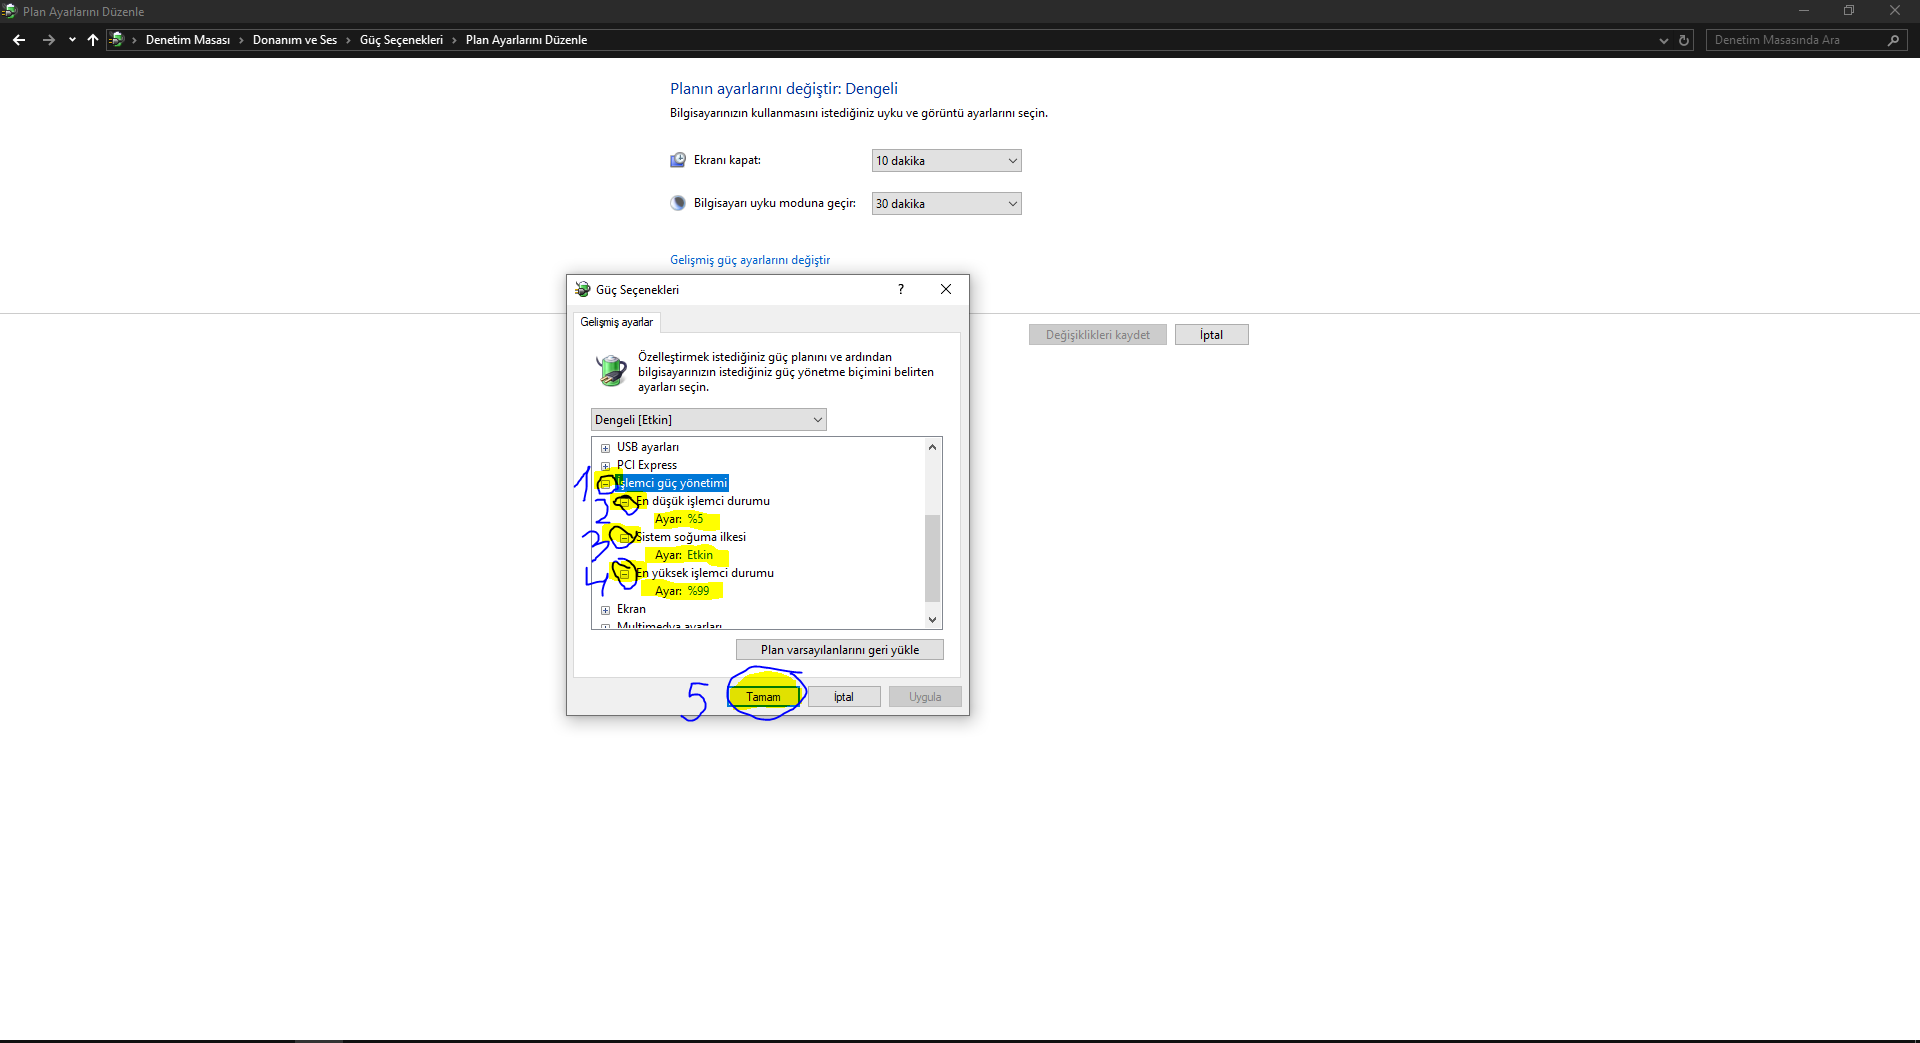Click the Forward navigation arrow
Screen dimensions: 1920x1043
point(48,40)
